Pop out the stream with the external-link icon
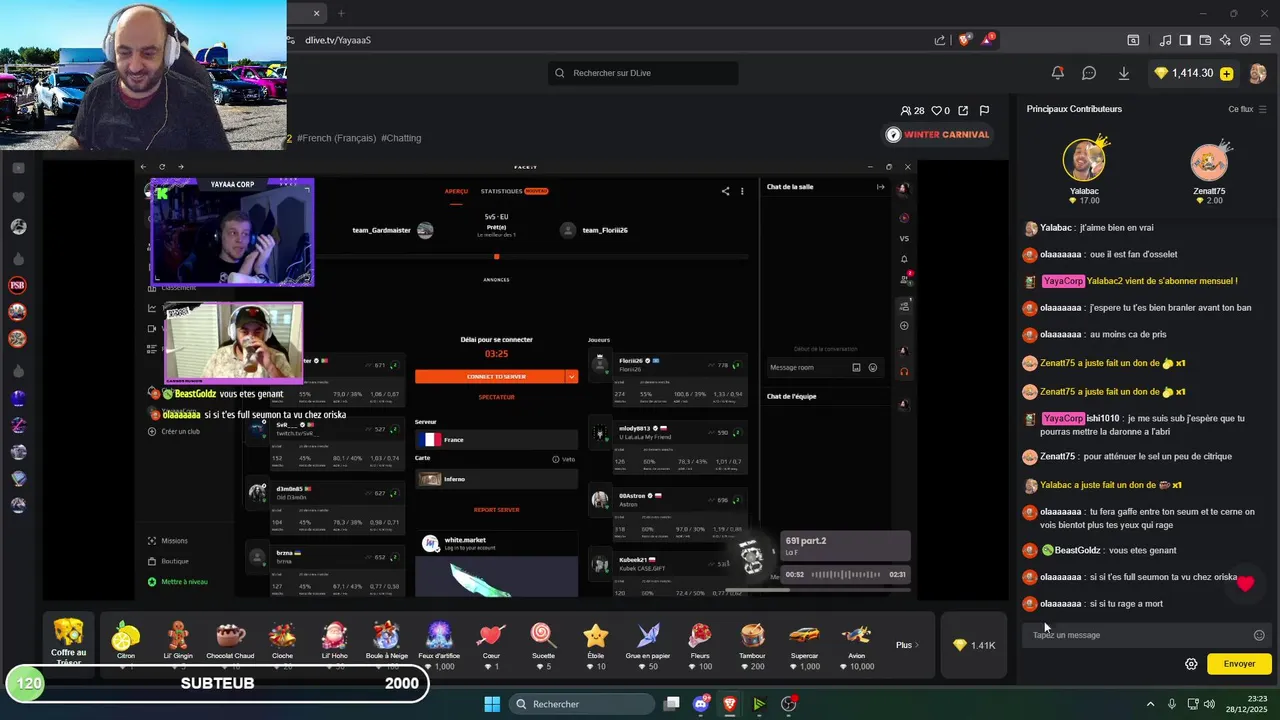This screenshot has width=1280, height=720. [x=963, y=111]
